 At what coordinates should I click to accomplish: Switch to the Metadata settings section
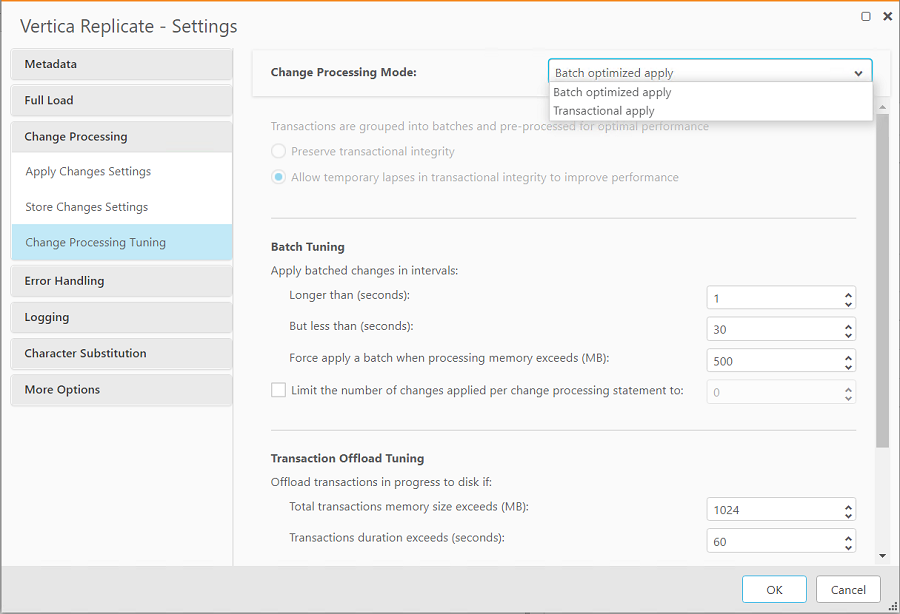coord(121,64)
